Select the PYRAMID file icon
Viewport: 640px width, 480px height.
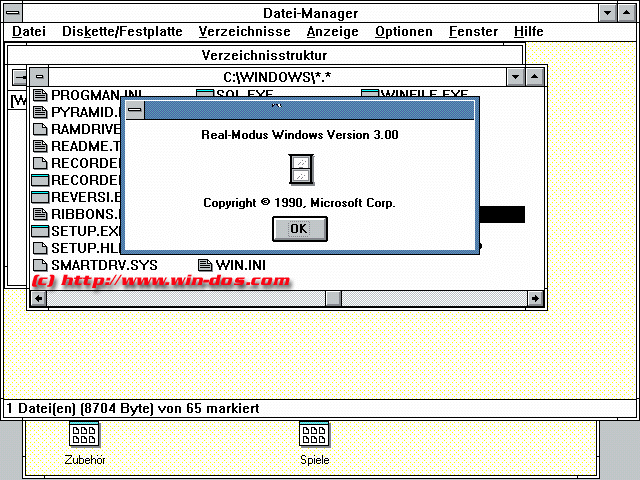[x=40, y=112]
